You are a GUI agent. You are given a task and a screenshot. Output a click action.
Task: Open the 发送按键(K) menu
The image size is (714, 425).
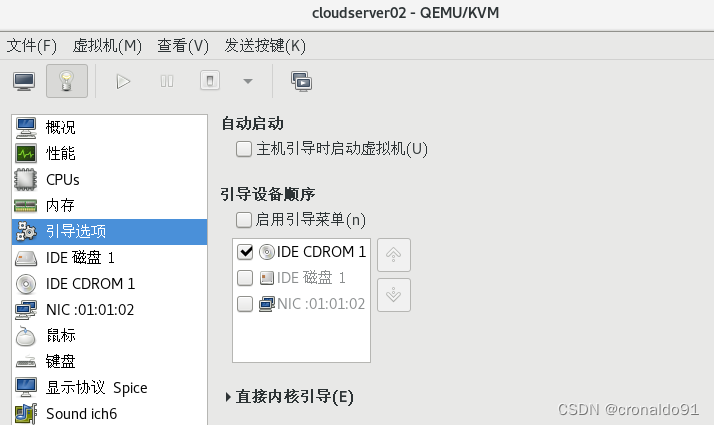[265, 46]
